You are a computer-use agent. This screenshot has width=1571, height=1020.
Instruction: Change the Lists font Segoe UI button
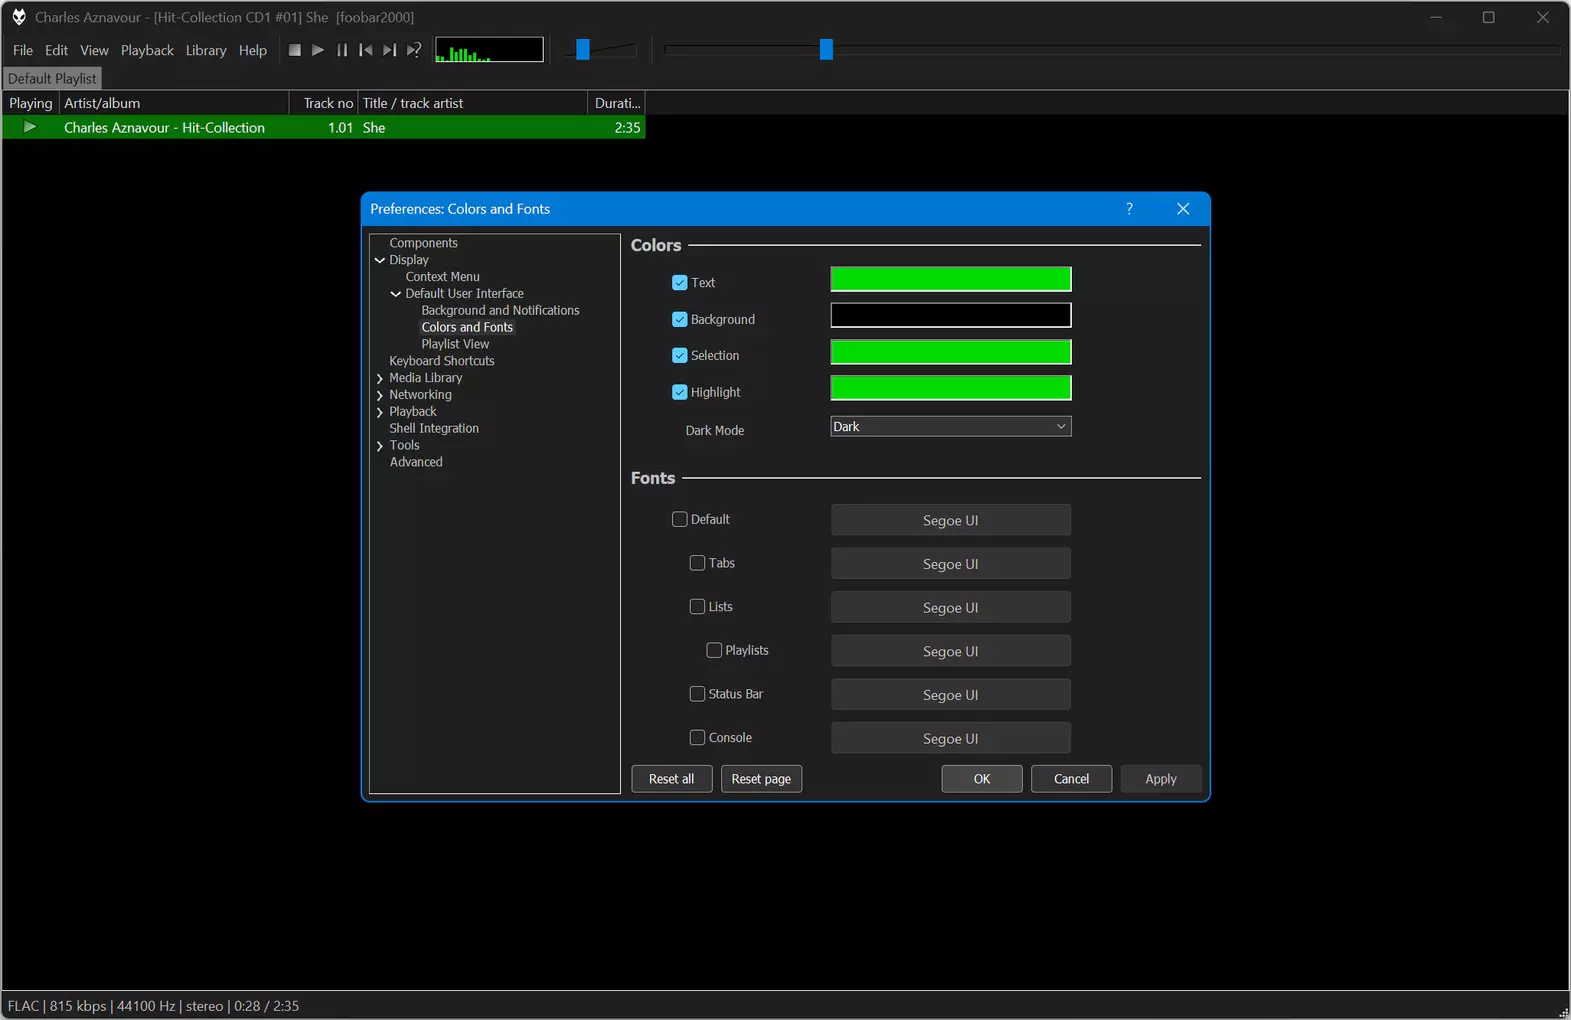(951, 608)
